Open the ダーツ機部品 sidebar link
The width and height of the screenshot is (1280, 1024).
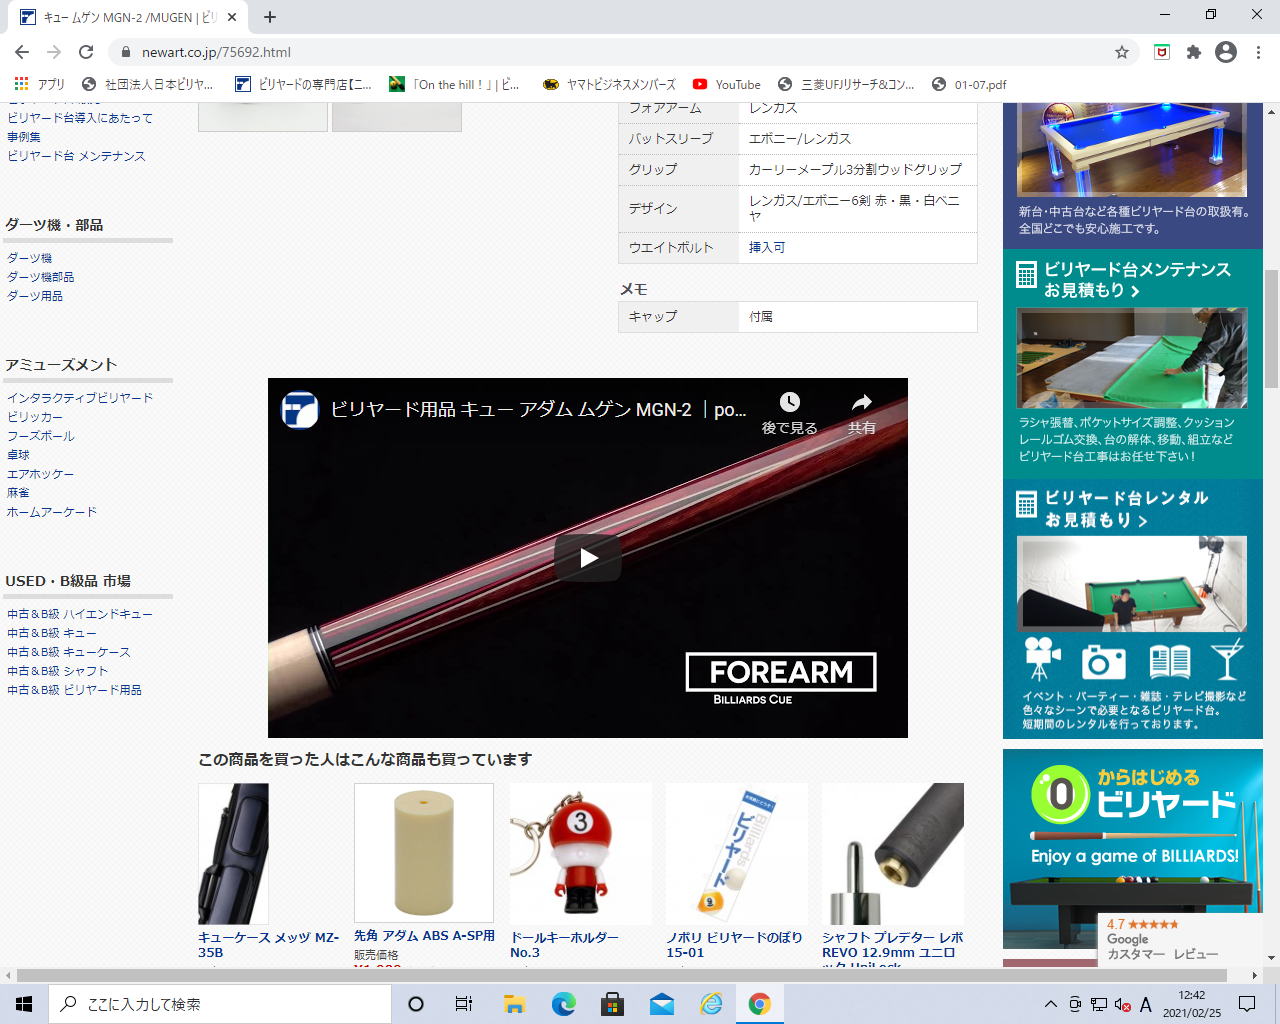[x=41, y=277]
